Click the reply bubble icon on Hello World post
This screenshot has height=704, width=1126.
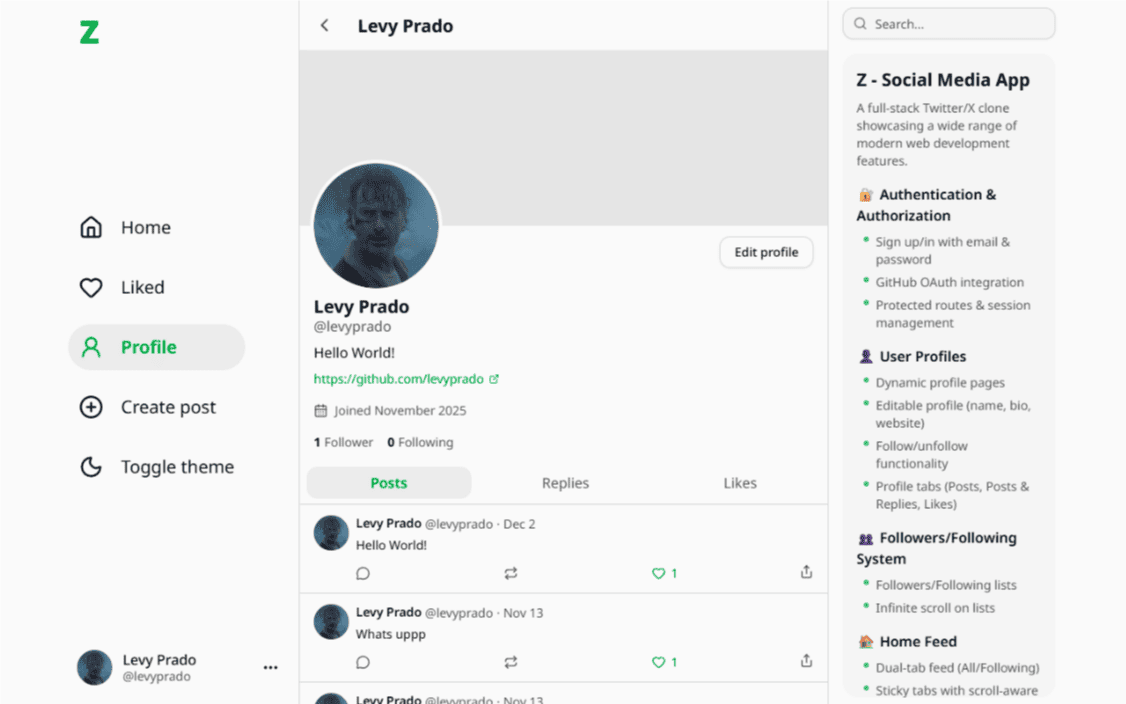[363, 573]
